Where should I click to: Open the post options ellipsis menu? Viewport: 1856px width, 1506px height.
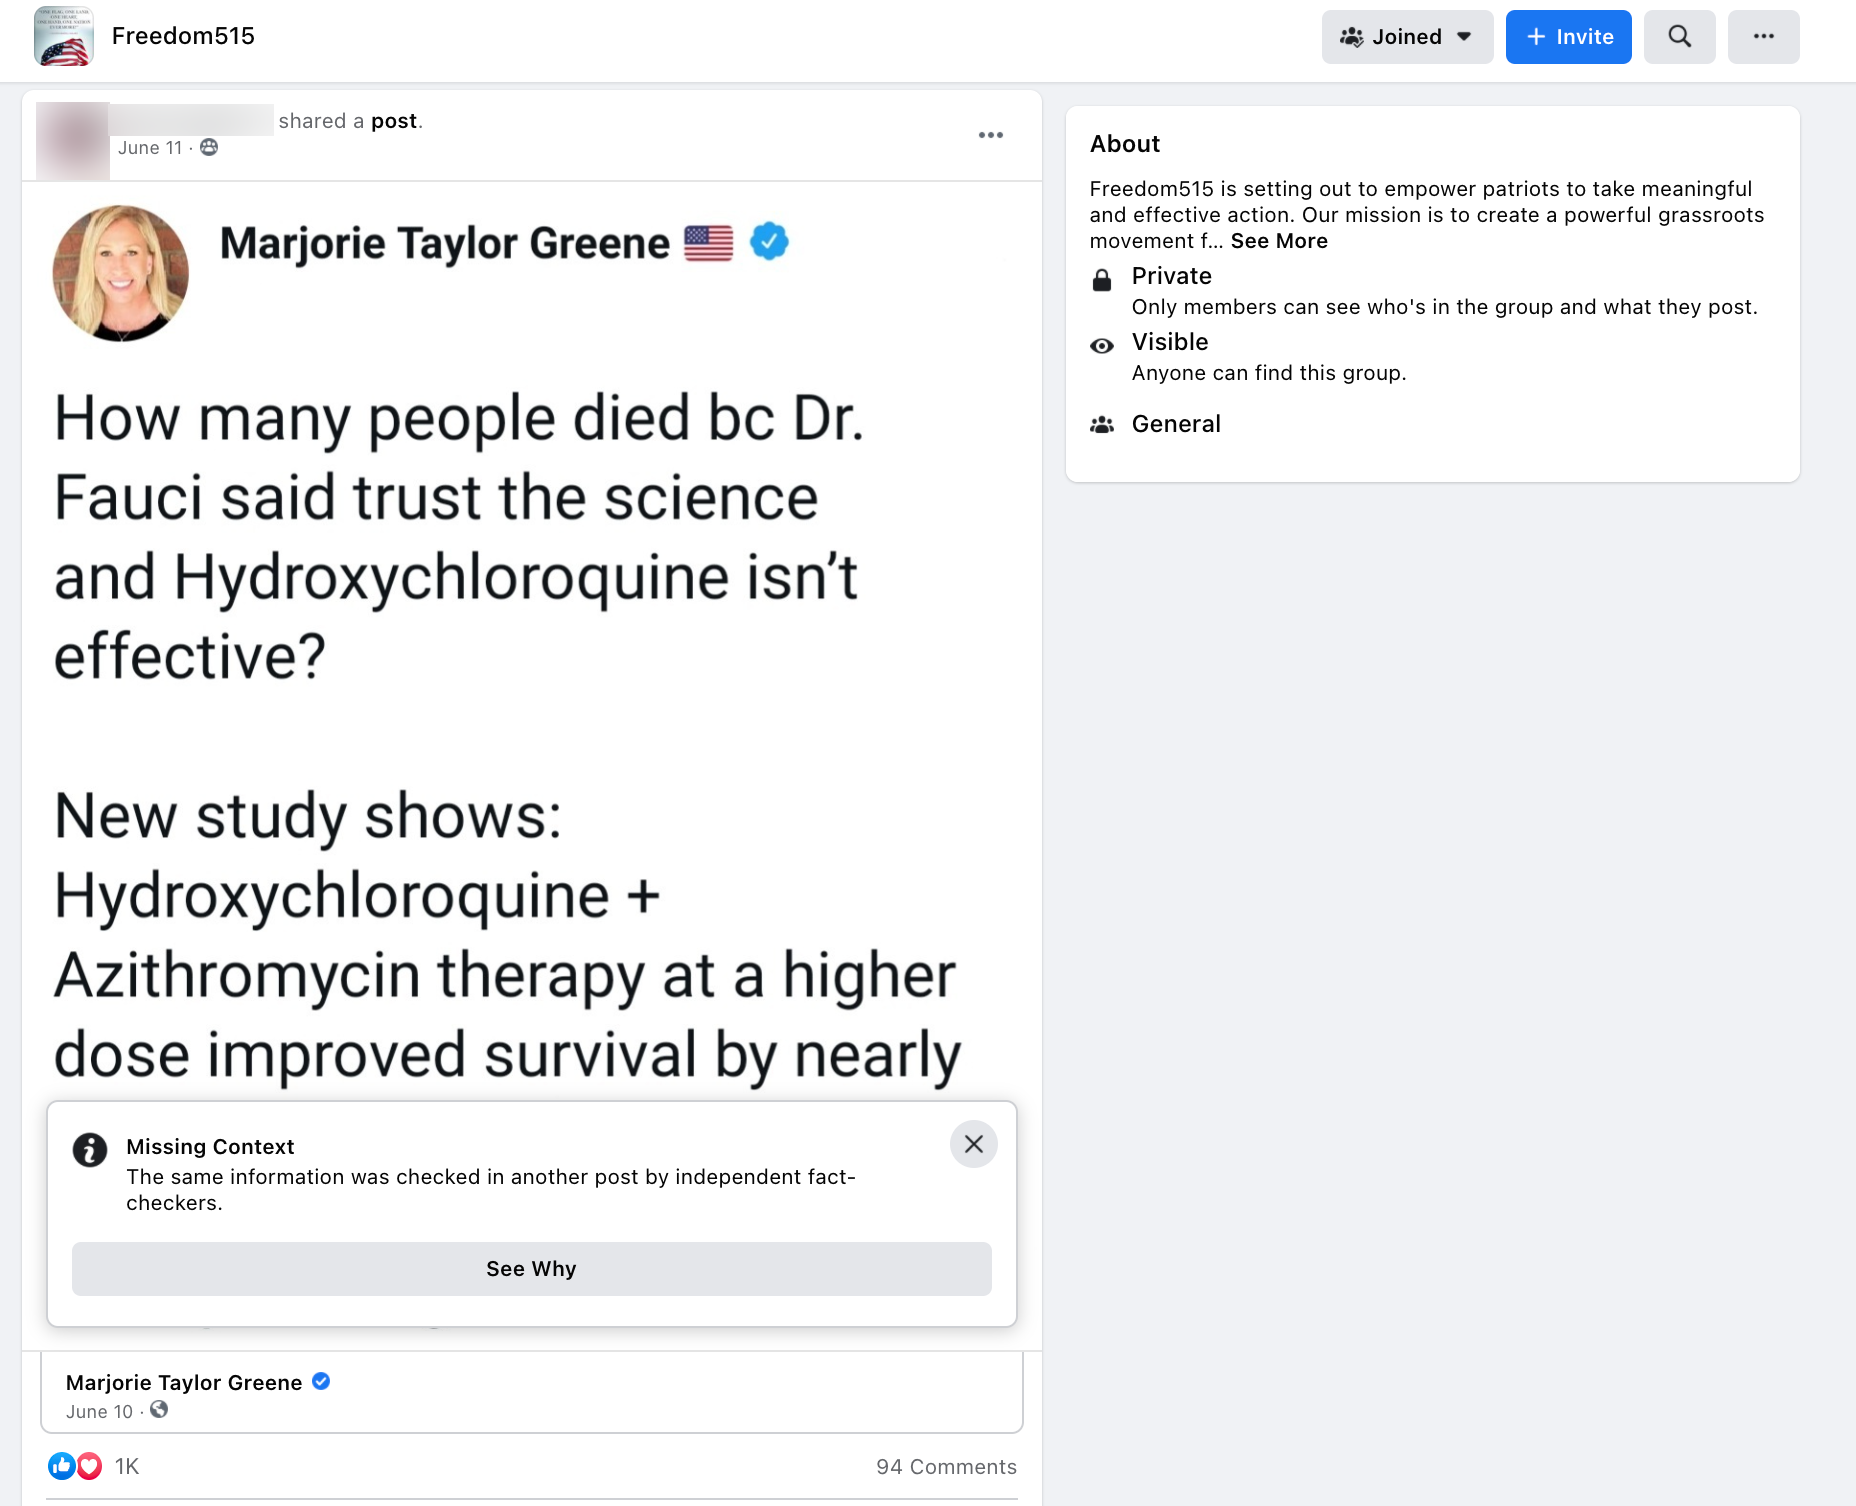click(990, 135)
